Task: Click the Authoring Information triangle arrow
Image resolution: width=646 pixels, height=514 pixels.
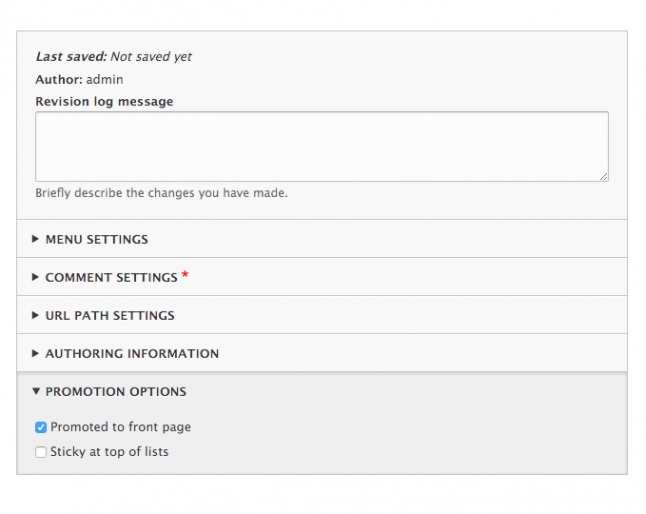Action: [x=35, y=353]
